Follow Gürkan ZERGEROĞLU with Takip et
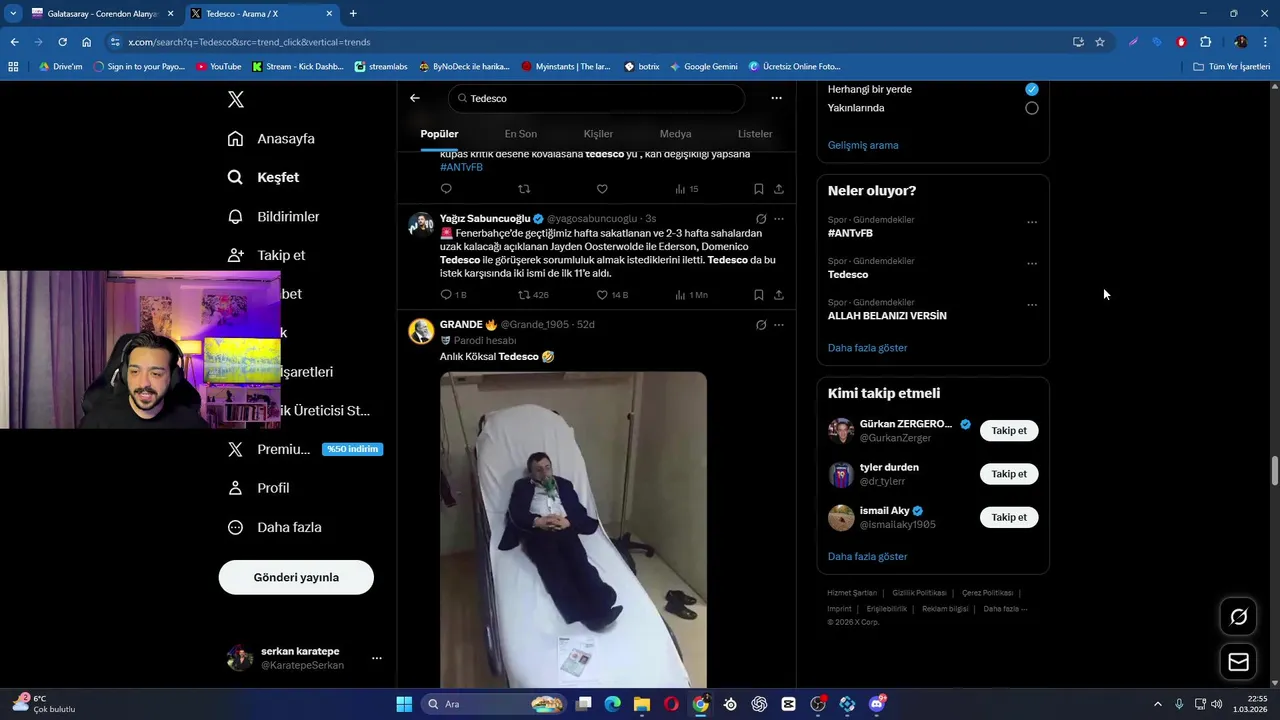1280x720 pixels. 1009,431
